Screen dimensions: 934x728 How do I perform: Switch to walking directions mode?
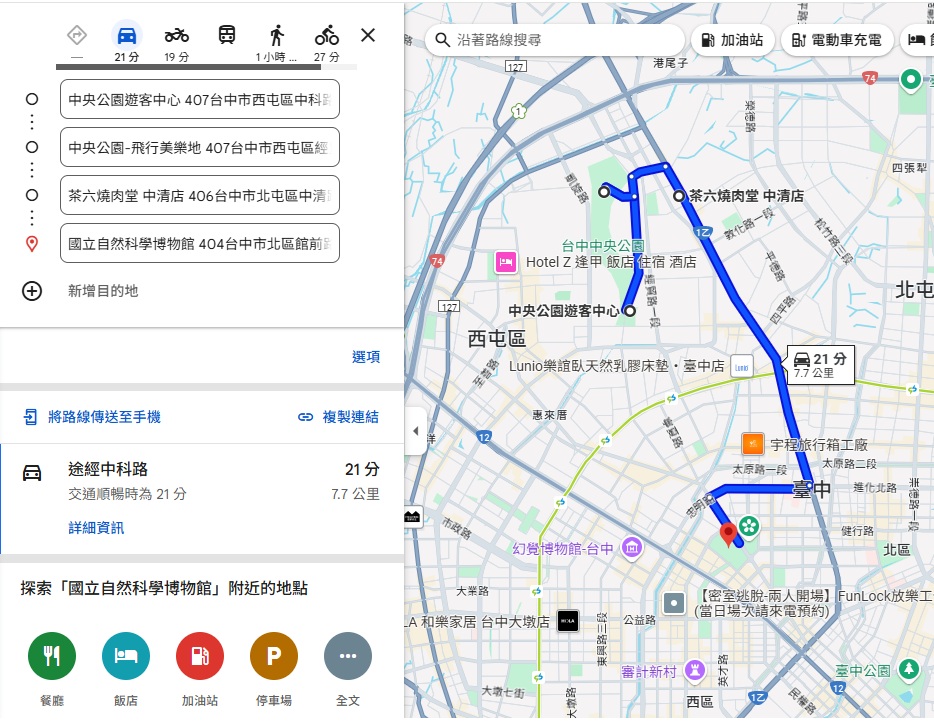[x=277, y=41]
